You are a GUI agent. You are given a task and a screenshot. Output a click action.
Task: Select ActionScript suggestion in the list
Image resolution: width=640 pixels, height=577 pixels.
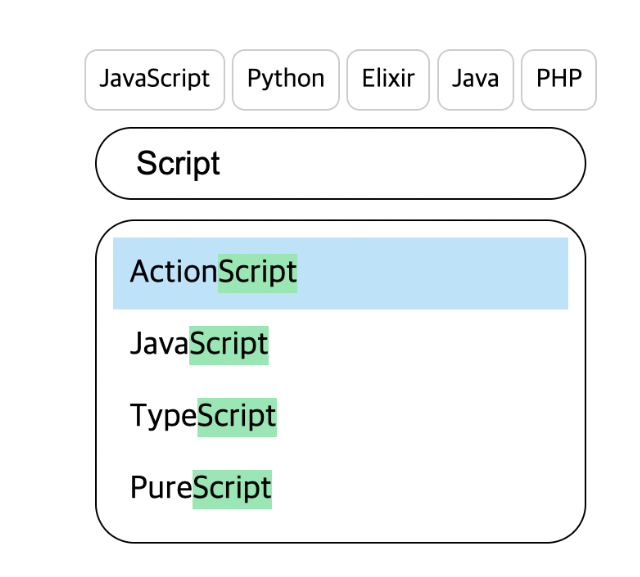[x=340, y=273]
